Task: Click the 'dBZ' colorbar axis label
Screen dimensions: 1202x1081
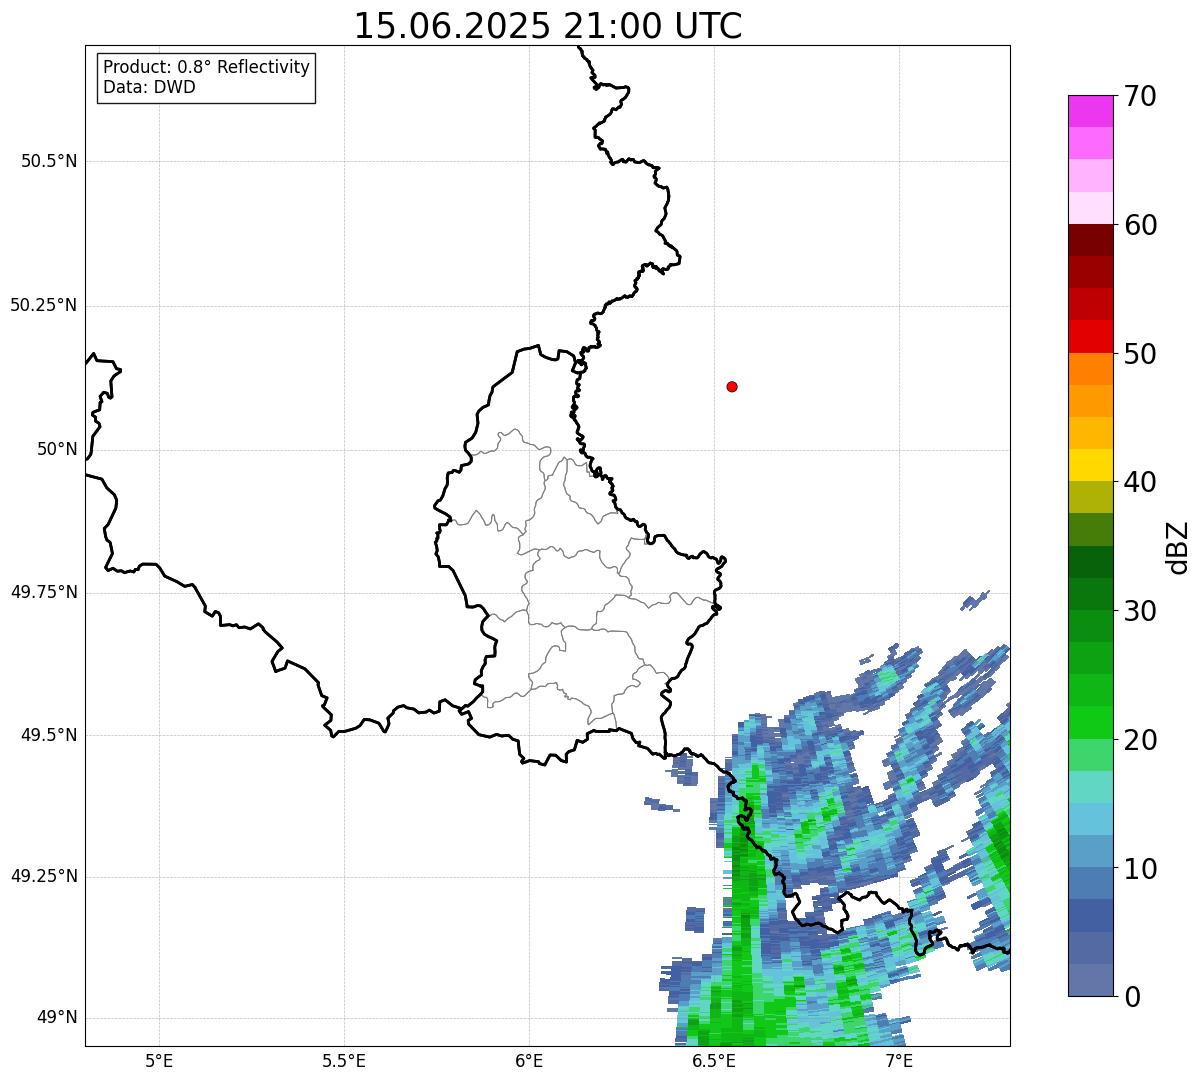Action: tap(1178, 546)
